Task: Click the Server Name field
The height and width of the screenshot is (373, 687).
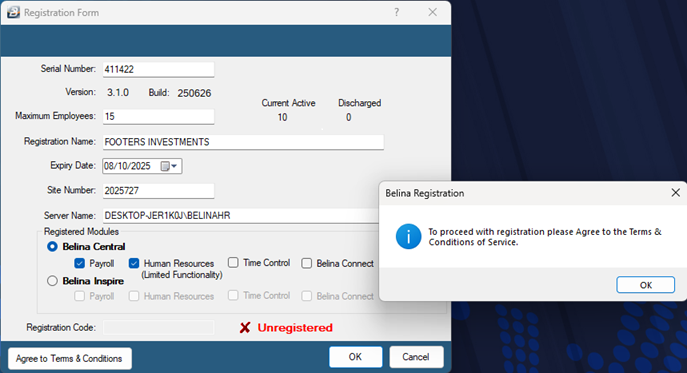Action: (x=241, y=216)
